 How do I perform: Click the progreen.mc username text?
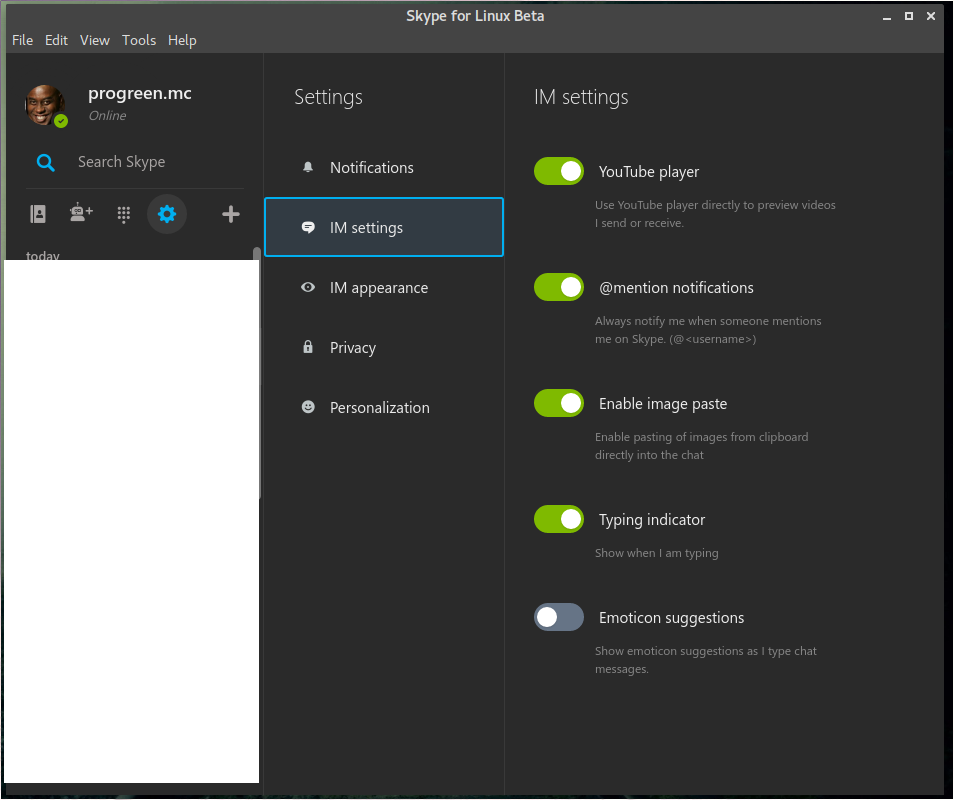[x=140, y=94]
